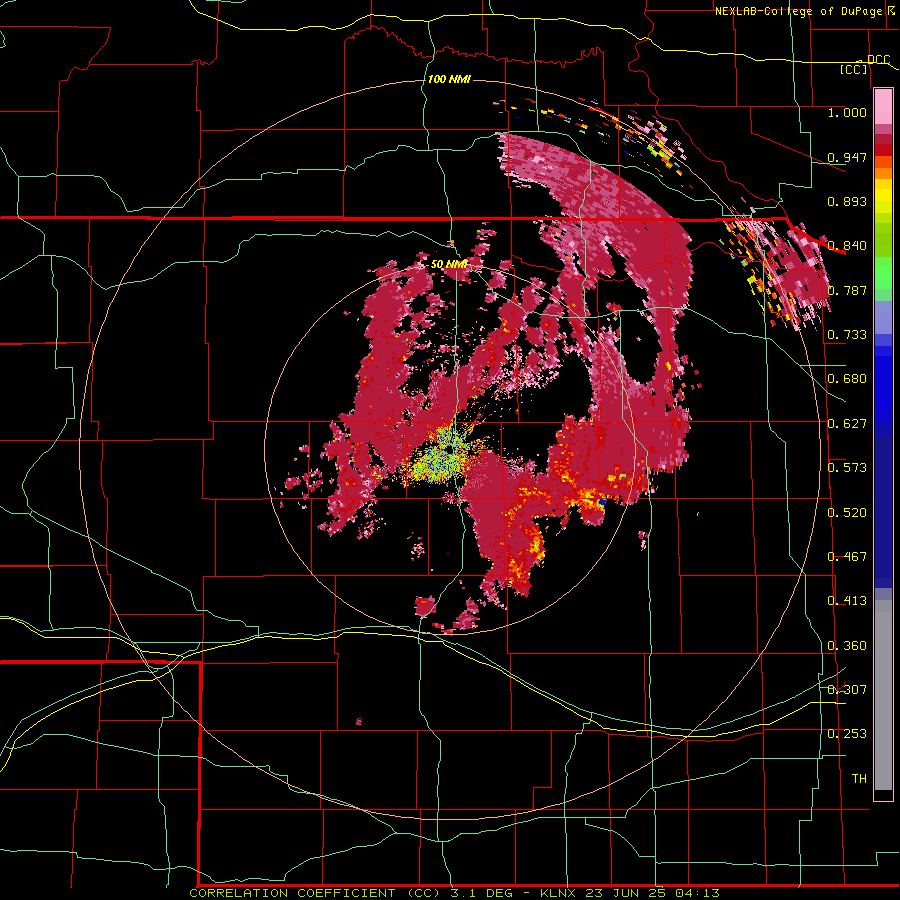Image resolution: width=900 pixels, height=900 pixels.
Task: Click the 0.680 scale value
Action: click(x=847, y=378)
